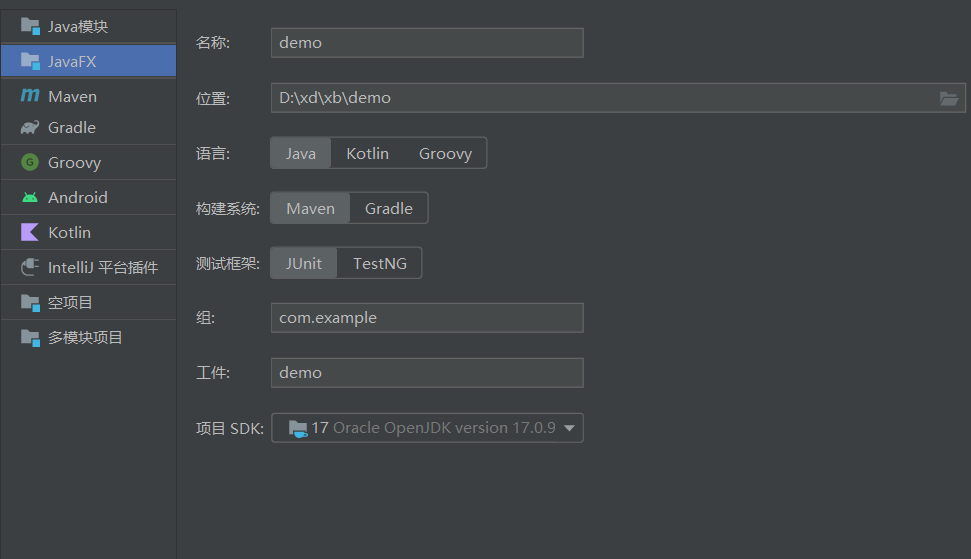This screenshot has width=971, height=559.
Task: Click the green Groovy icon
Action: click(30, 162)
